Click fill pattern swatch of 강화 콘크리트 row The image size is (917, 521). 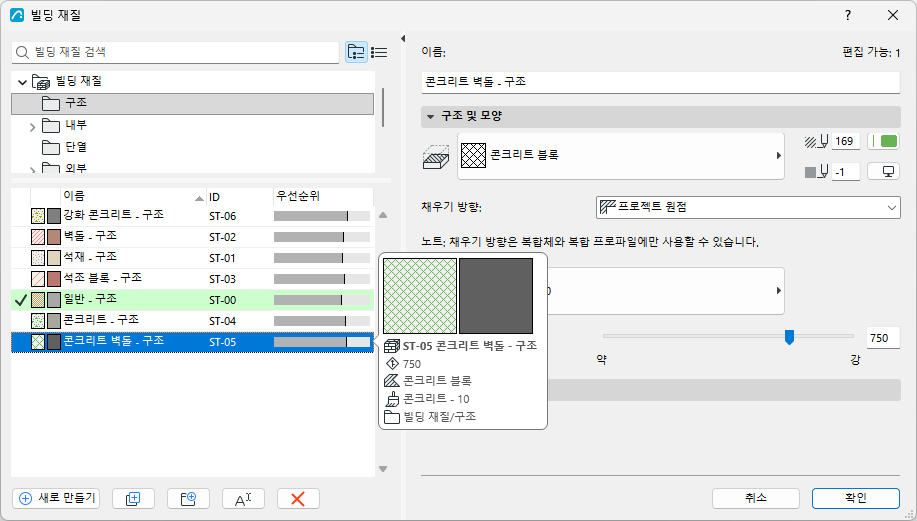click(38, 216)
